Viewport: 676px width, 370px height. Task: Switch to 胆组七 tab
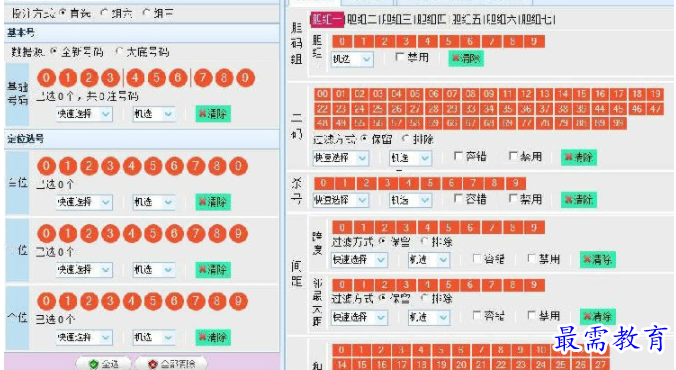point(537,19)
